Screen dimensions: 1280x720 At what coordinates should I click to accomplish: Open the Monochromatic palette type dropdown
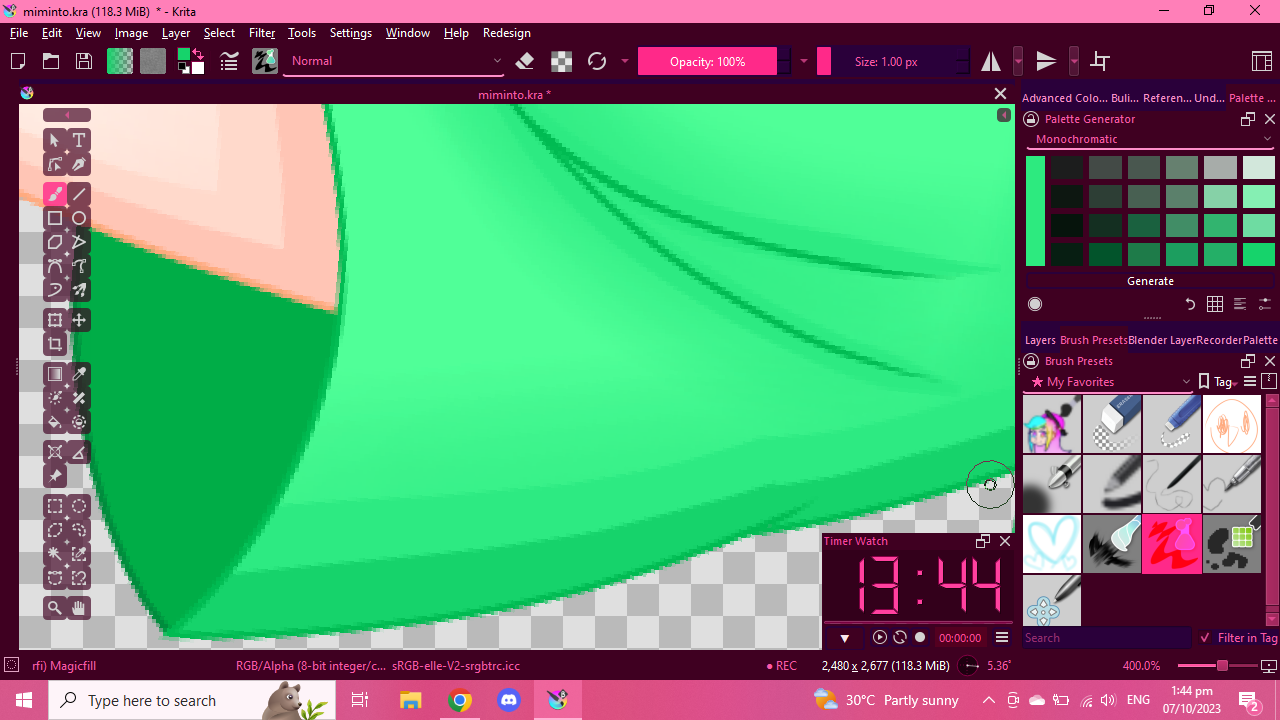[x=1150, y=139]
